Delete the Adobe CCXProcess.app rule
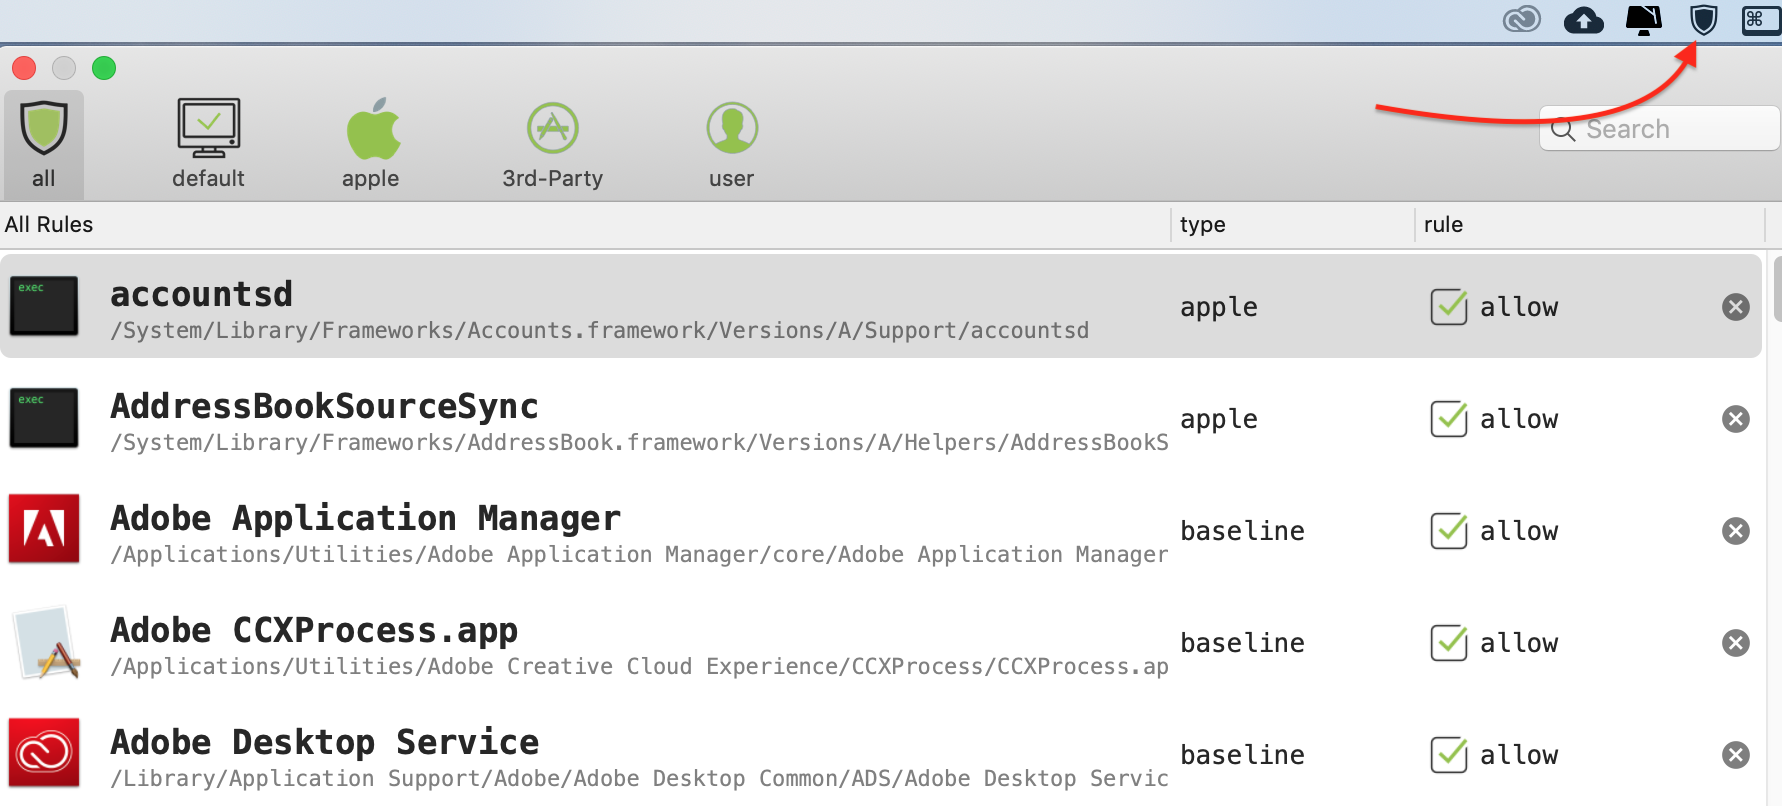The width and height of the screenshot is (1782, 806). click(x=1735, y=643)
